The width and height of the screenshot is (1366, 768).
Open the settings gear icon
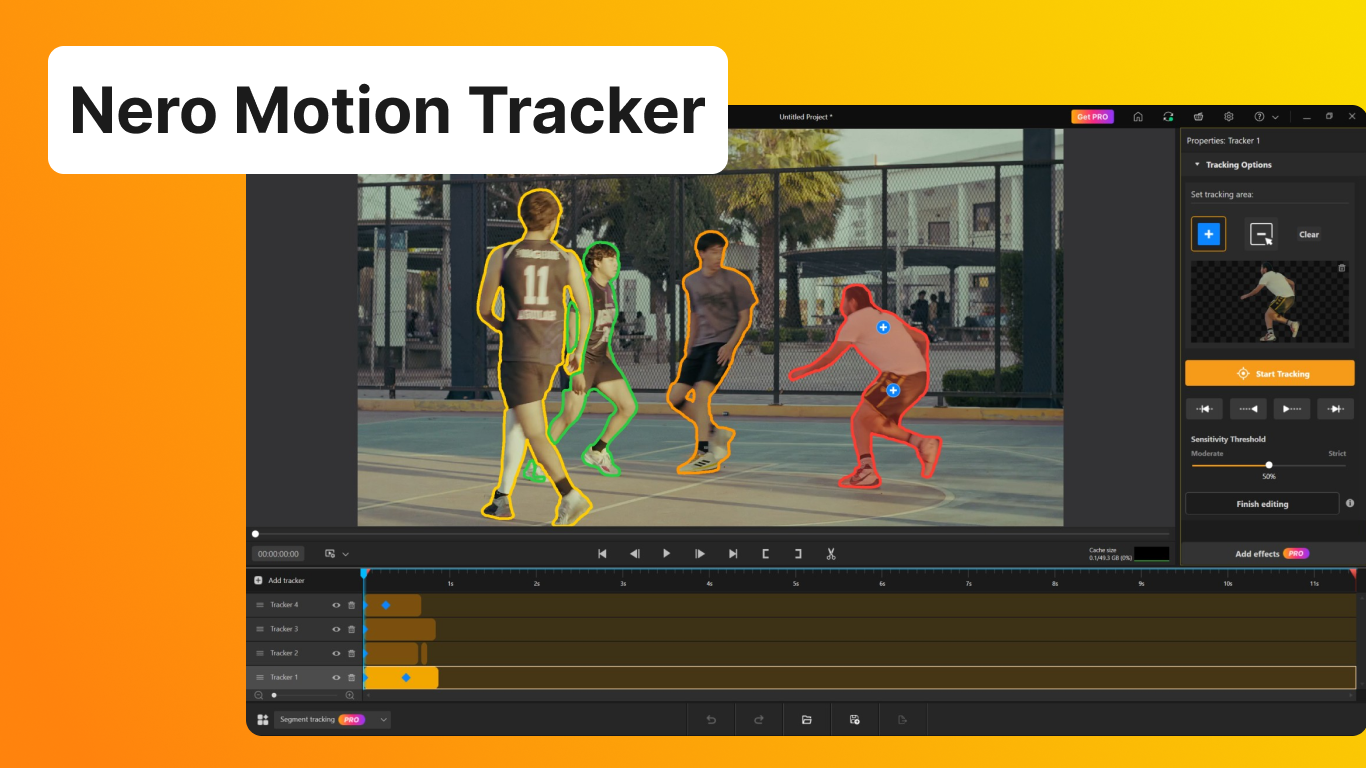point(1229,117)
